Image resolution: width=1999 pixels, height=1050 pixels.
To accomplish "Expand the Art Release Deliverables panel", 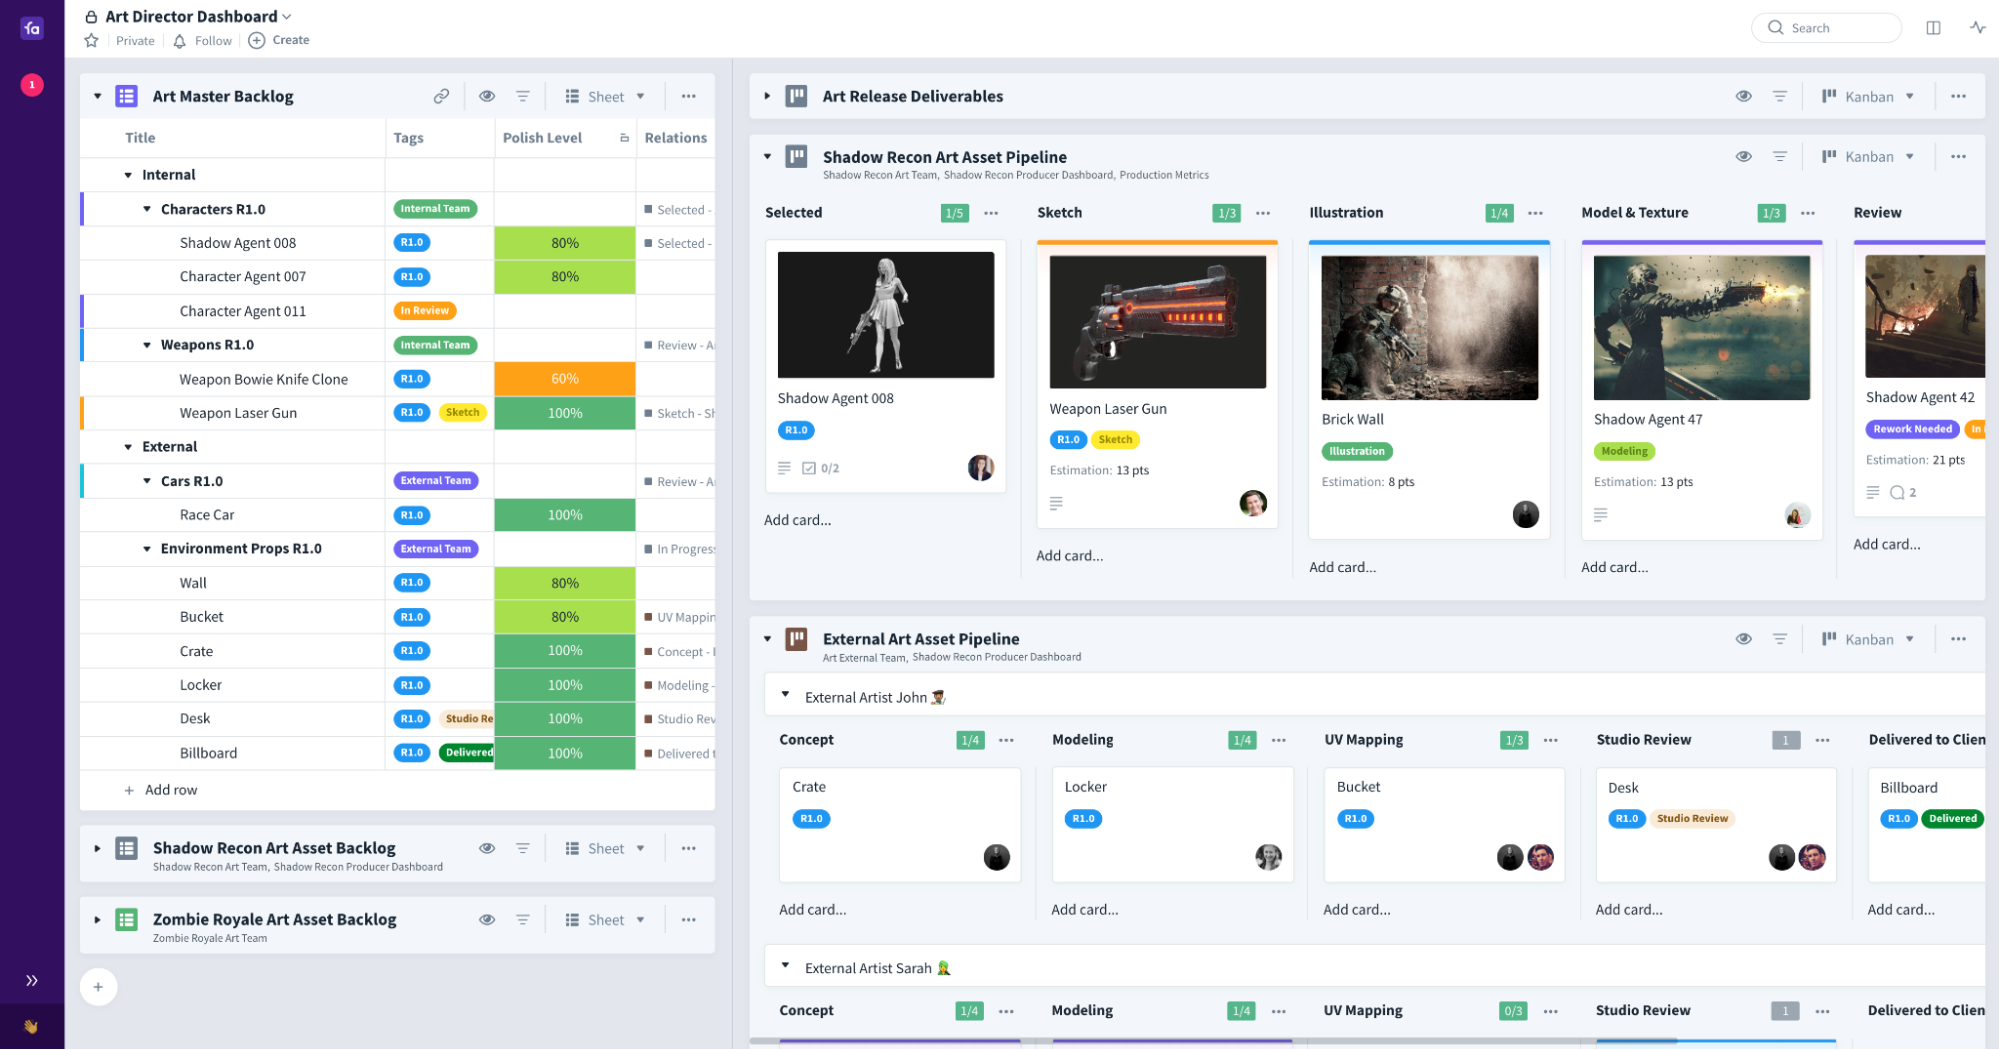I will point(767,96).
